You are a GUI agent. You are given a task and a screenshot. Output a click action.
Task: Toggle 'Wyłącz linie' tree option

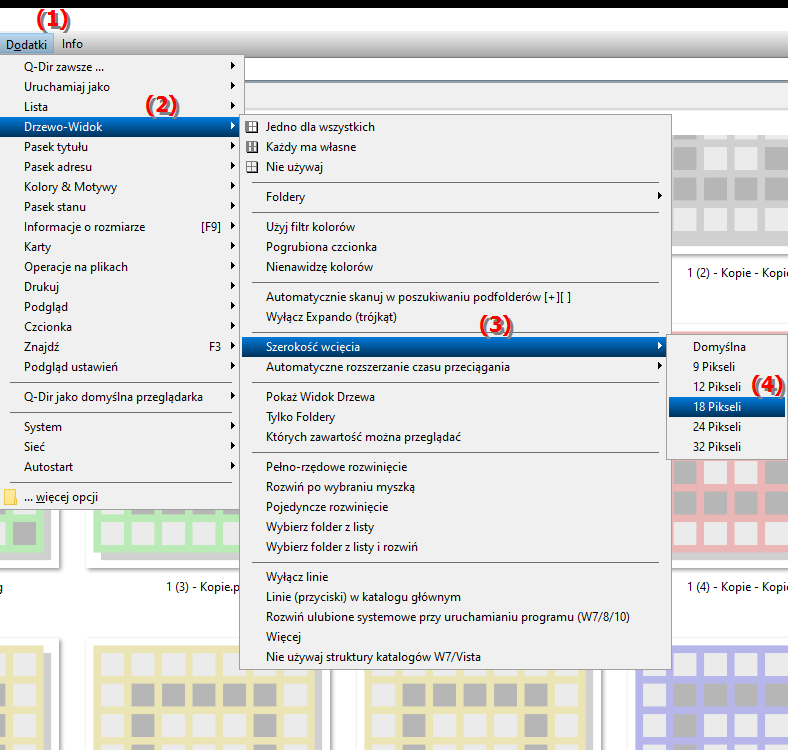296,577
